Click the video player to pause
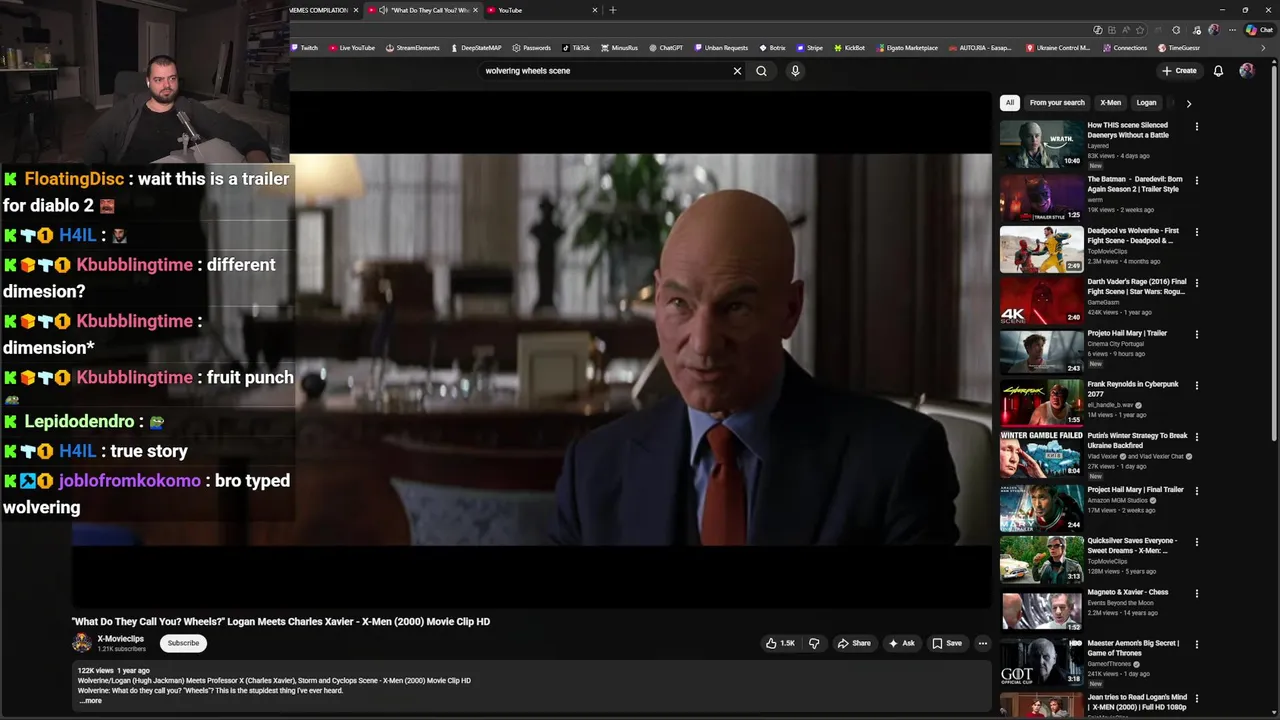 pyautogui.click(x=531, y=350)
